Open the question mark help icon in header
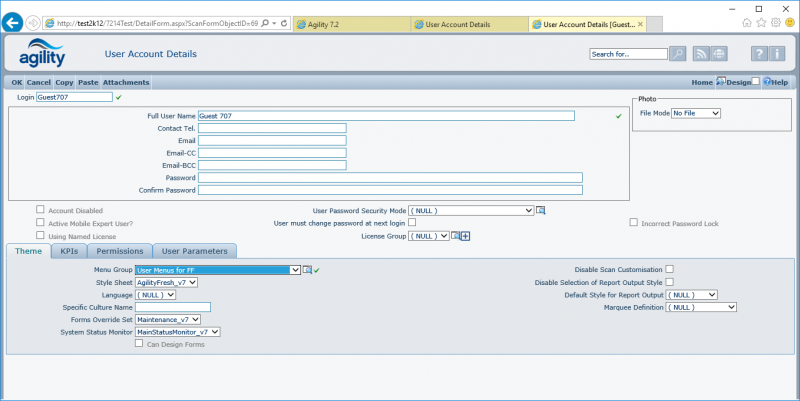Image resolution: width=800 pixels, height=401 pixels. [759, 54]
